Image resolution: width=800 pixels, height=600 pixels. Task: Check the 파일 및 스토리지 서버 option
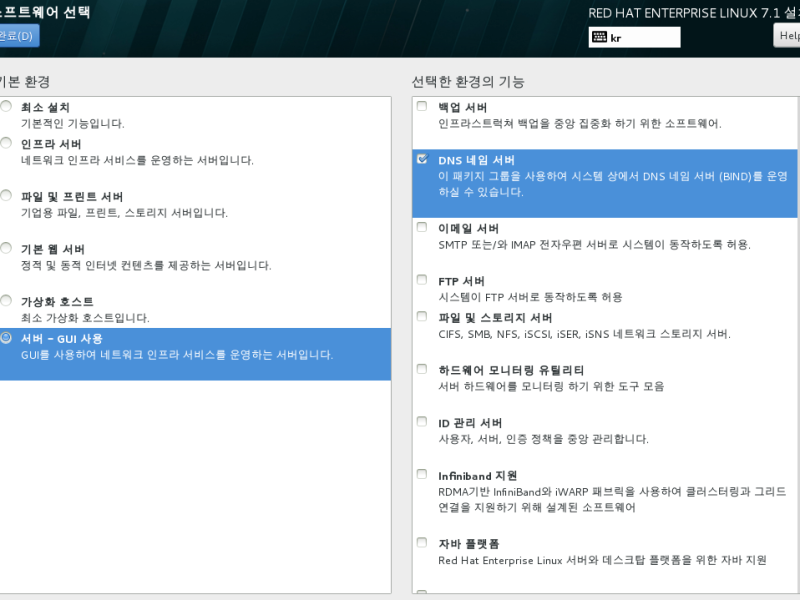point(422,316)
